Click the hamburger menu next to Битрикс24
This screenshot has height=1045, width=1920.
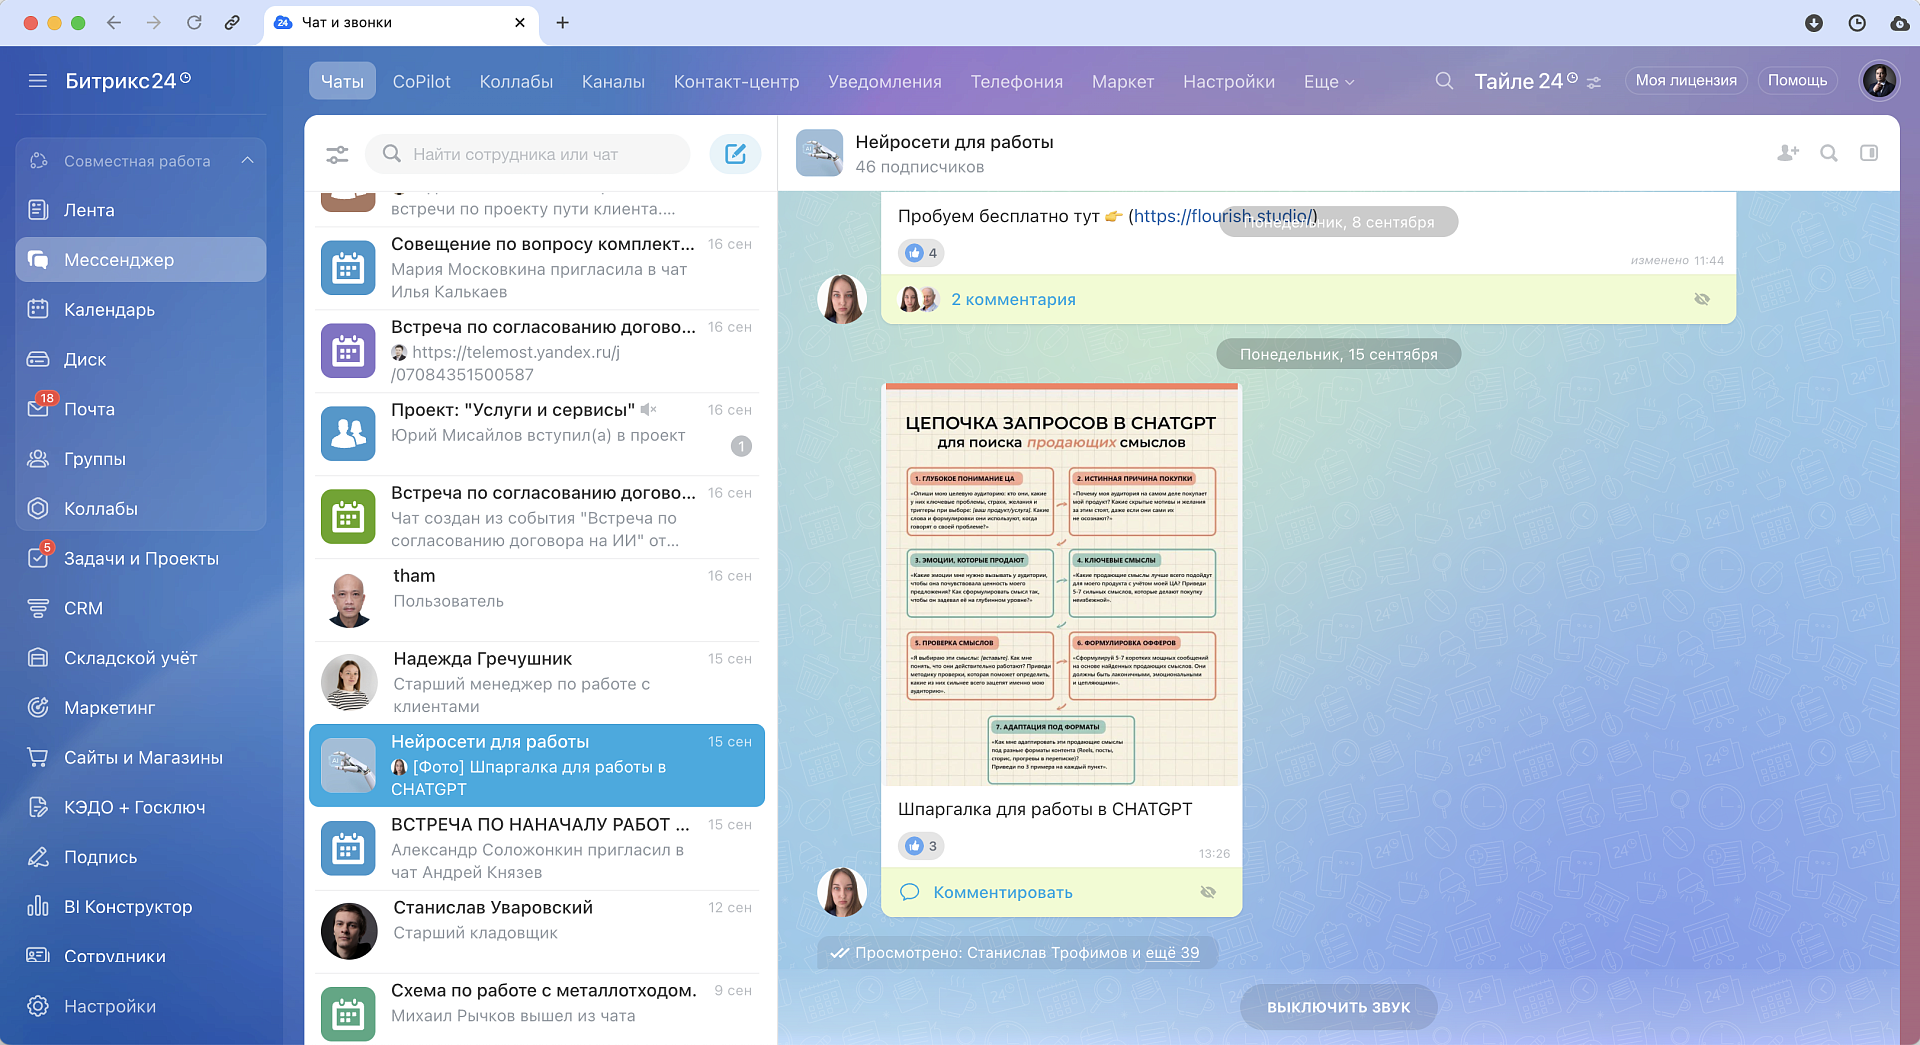click(38, 81)
